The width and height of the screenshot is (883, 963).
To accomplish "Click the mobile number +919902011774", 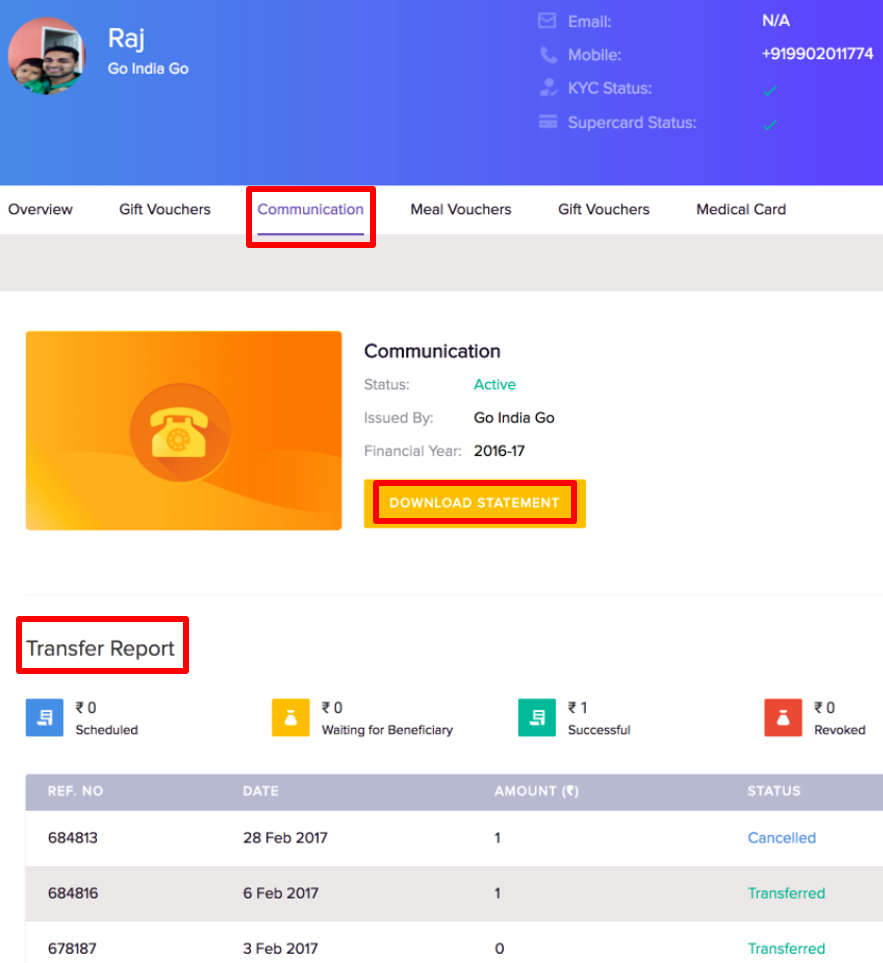I will coord(817,54).
